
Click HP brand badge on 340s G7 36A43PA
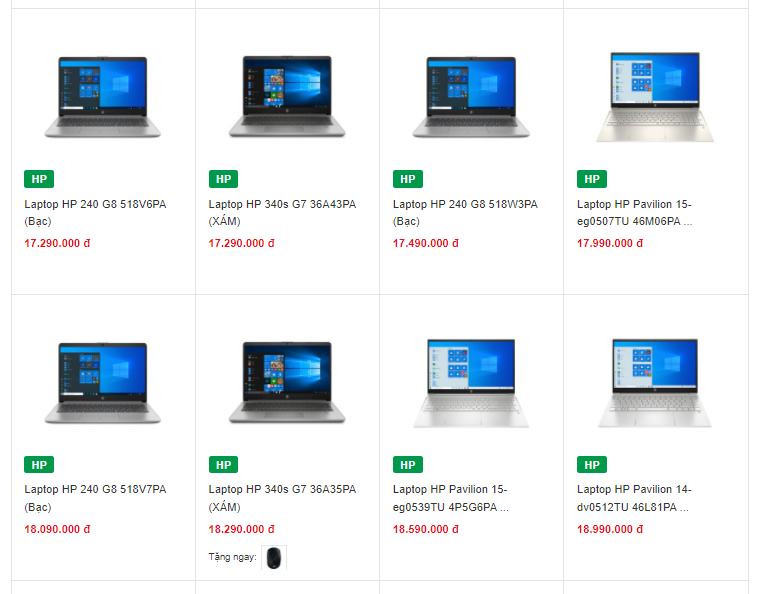(223, 179)
